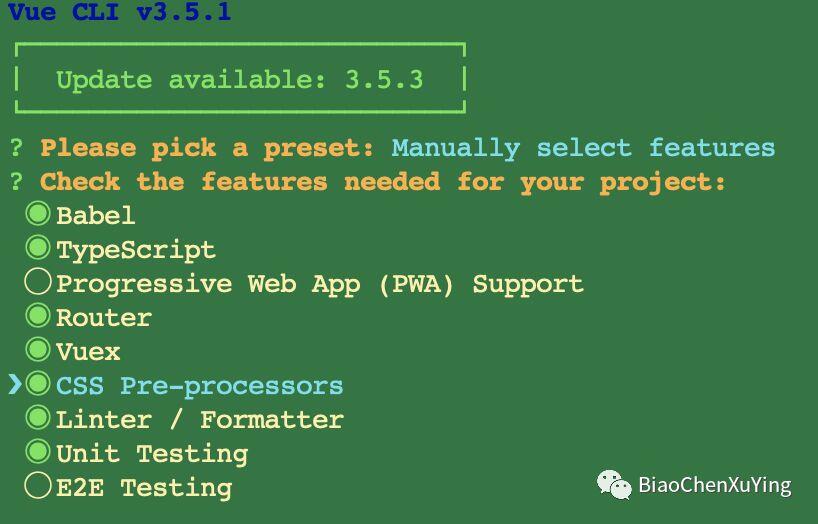Screen dimensions: 818x524
Task: Select the Babel label text
Action: point(95,216)
